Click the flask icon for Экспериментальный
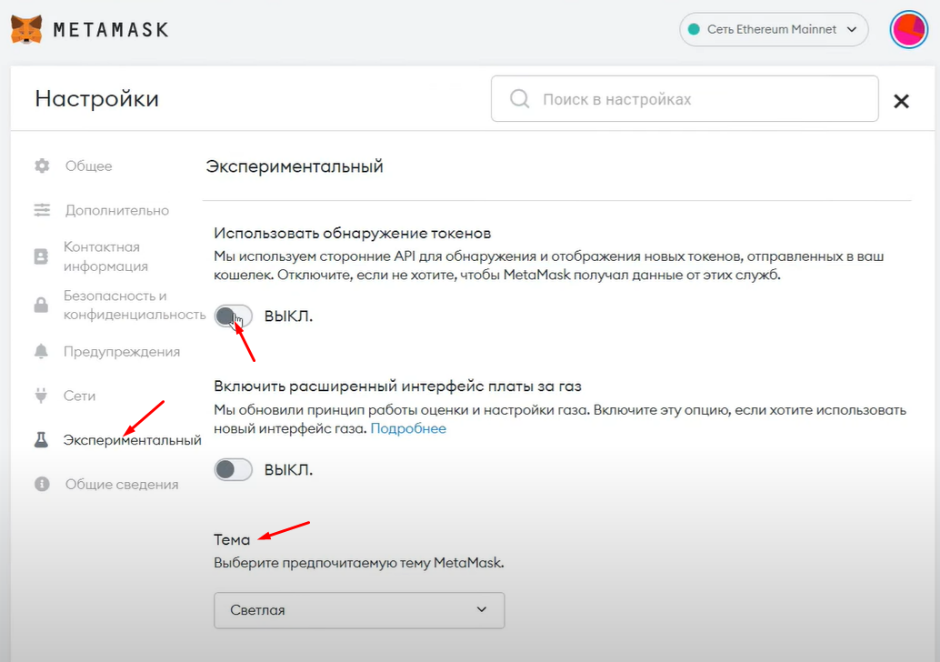 41,440
